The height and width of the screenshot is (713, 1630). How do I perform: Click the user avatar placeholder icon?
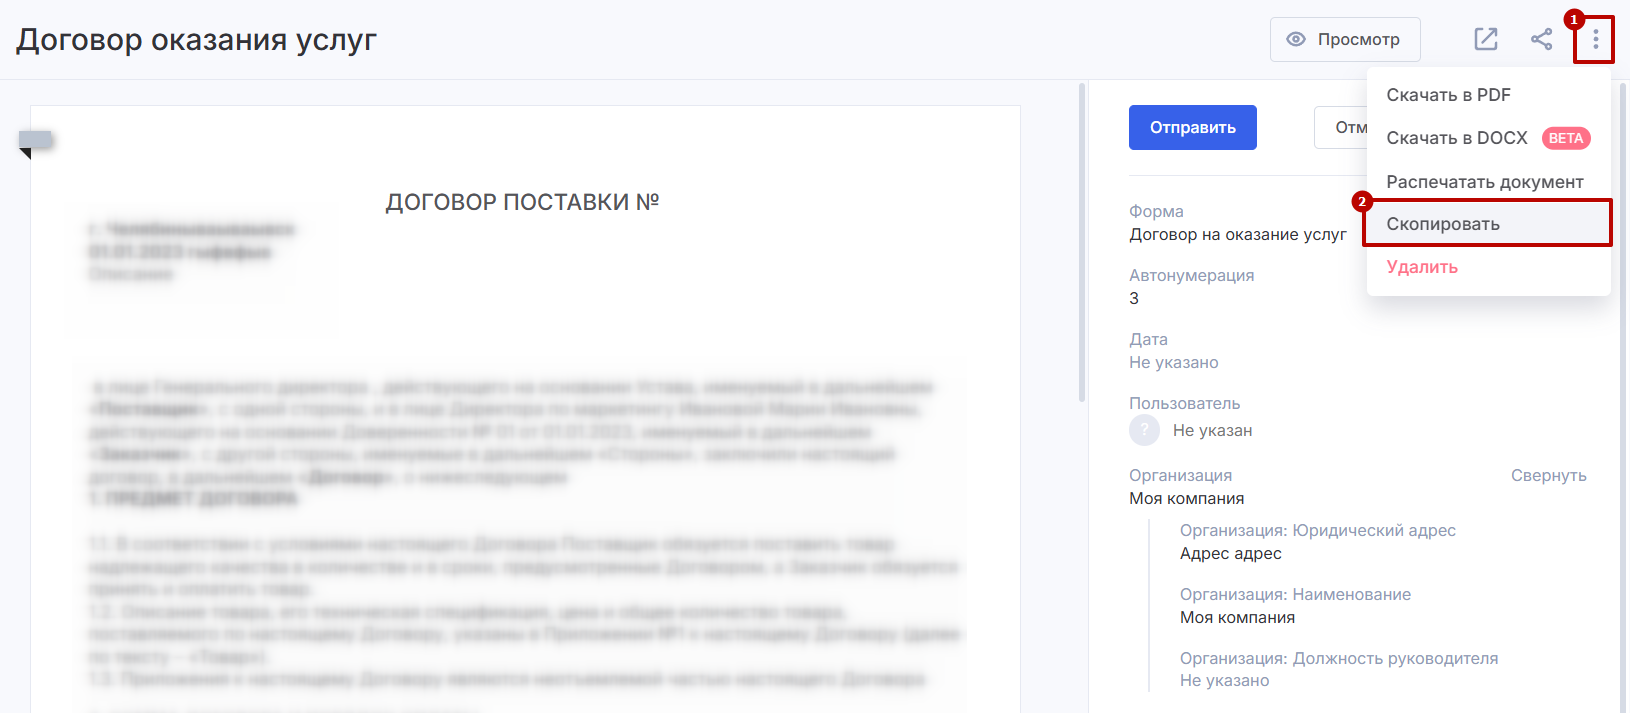pos(1144,431)
